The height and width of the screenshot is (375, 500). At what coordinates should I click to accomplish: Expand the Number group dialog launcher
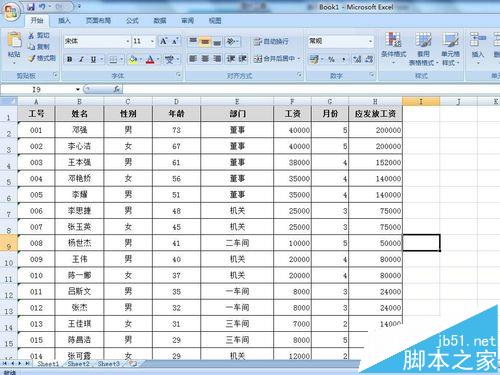point(372,75)
